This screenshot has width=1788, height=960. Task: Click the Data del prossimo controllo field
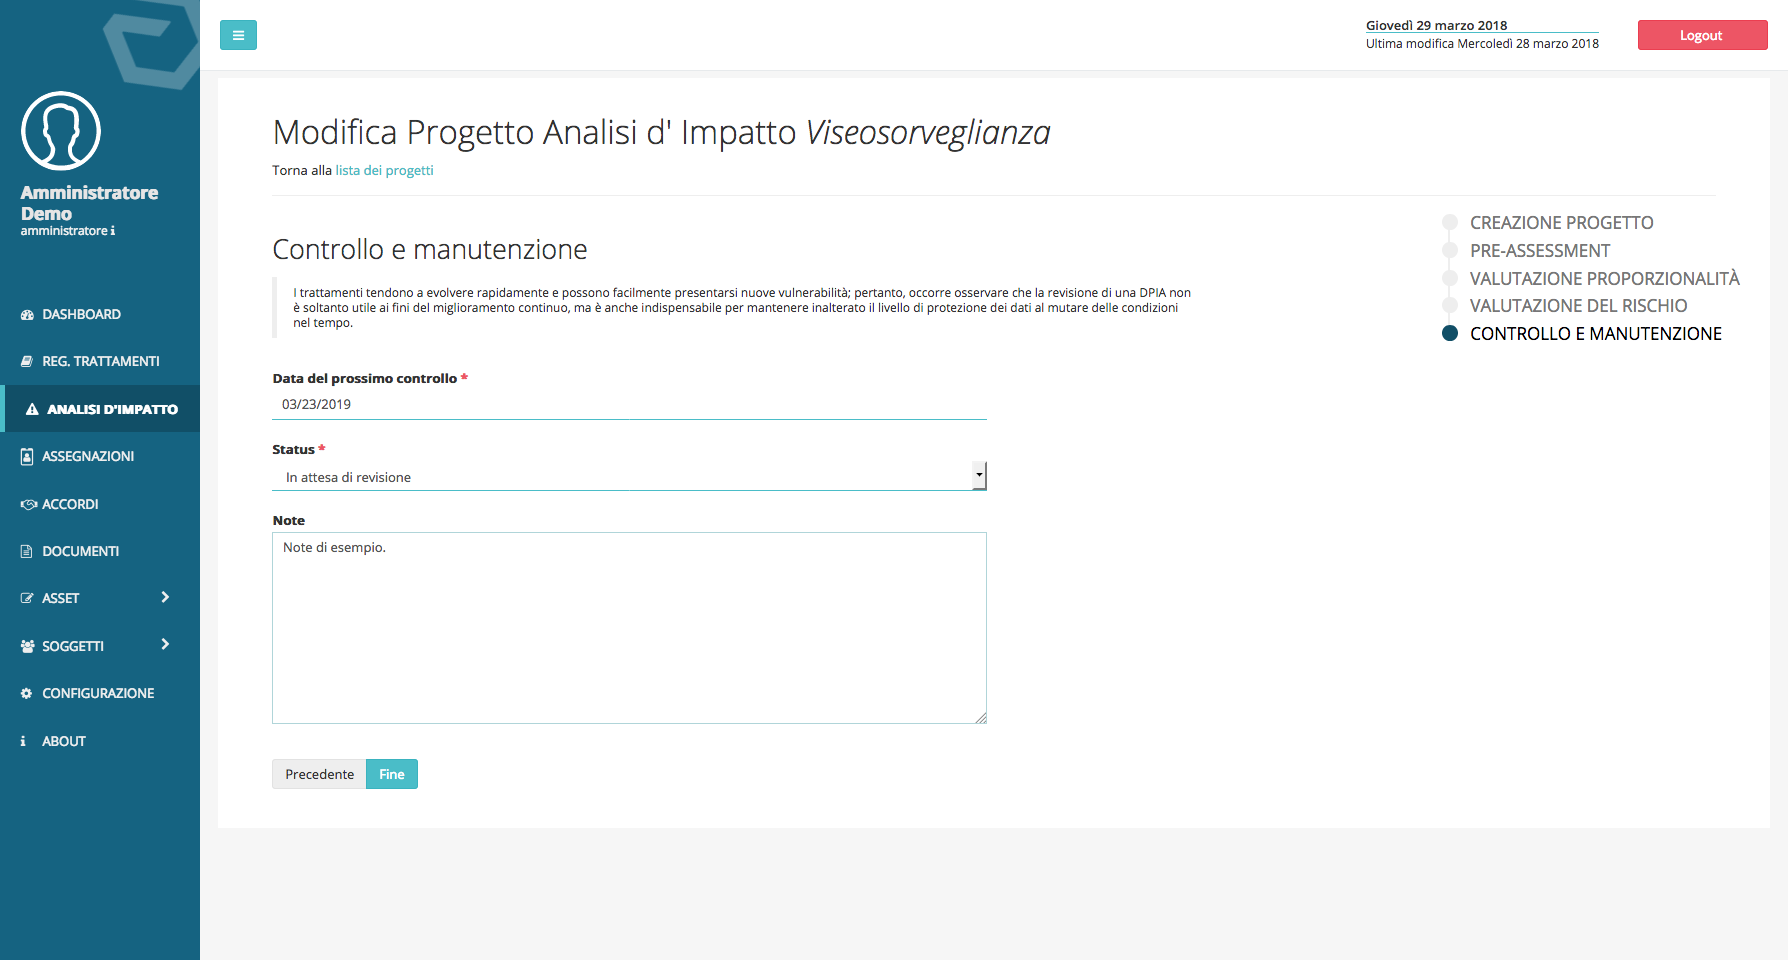629,404
